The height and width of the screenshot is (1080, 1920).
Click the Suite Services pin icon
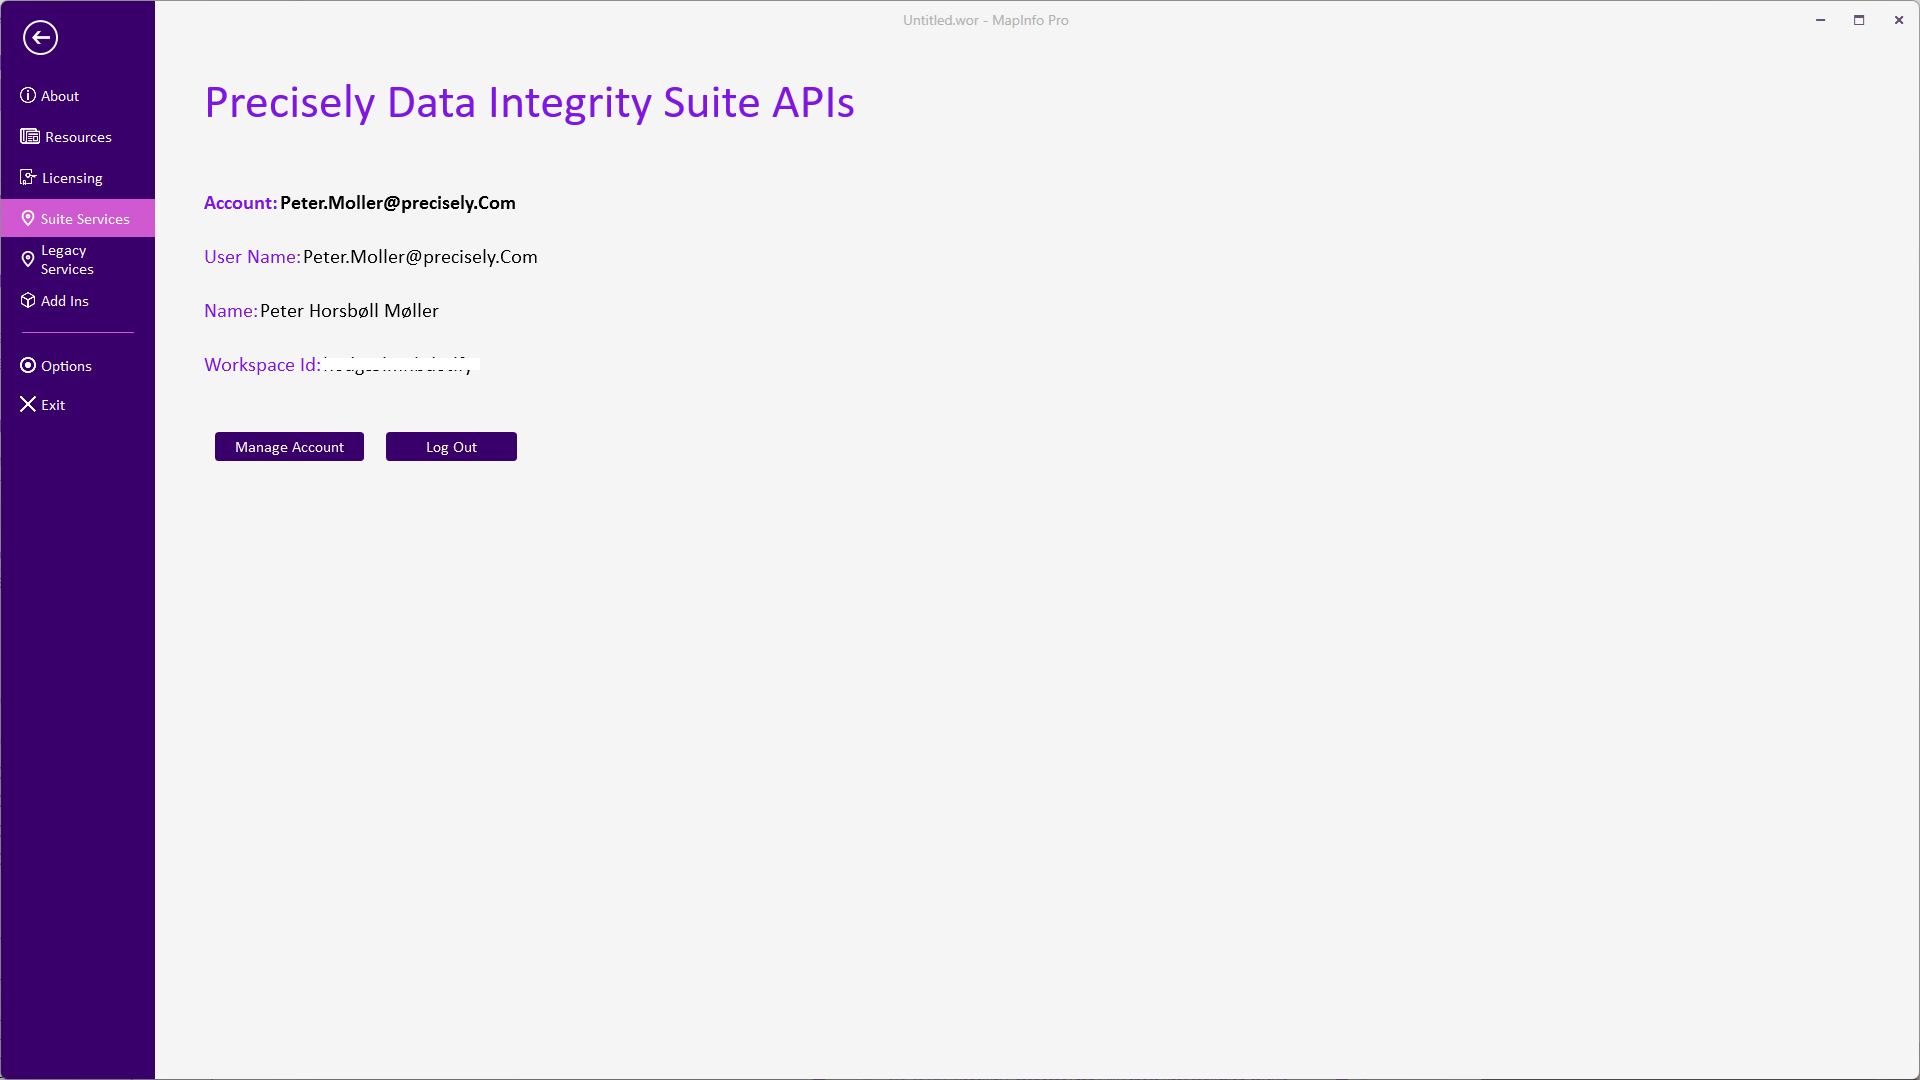(x=28, y=219)
